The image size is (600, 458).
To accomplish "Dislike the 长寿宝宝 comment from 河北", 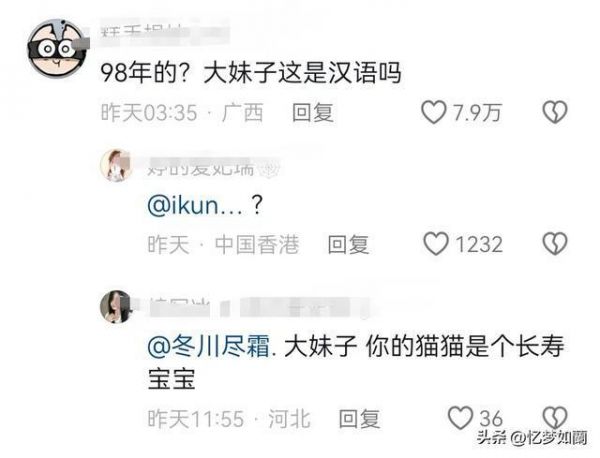I will (555, 417).
